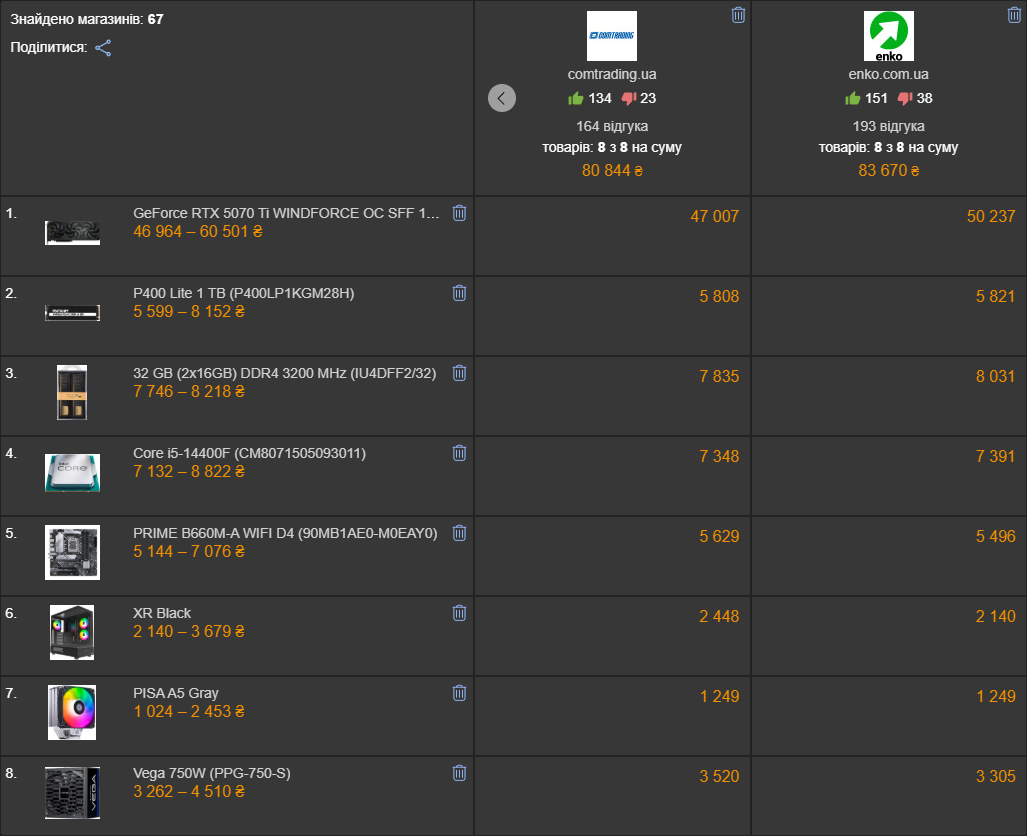Click XR Black case thumbnail
The width and height of the screenshot is (1027, 836).
[x=72, y=632]
